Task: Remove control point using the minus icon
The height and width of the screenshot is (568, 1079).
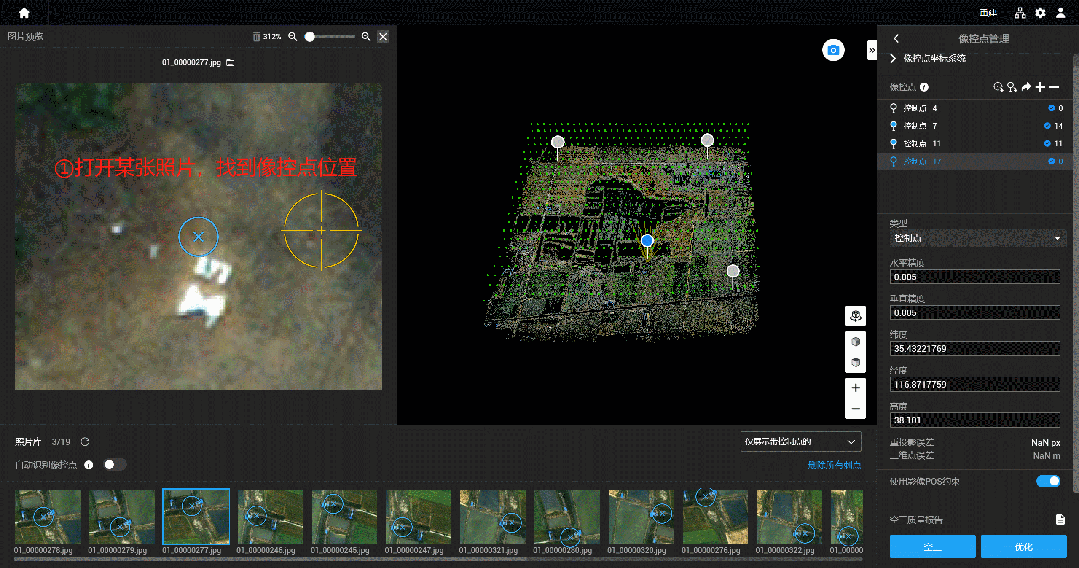Action: click(x=1054, y=87)
